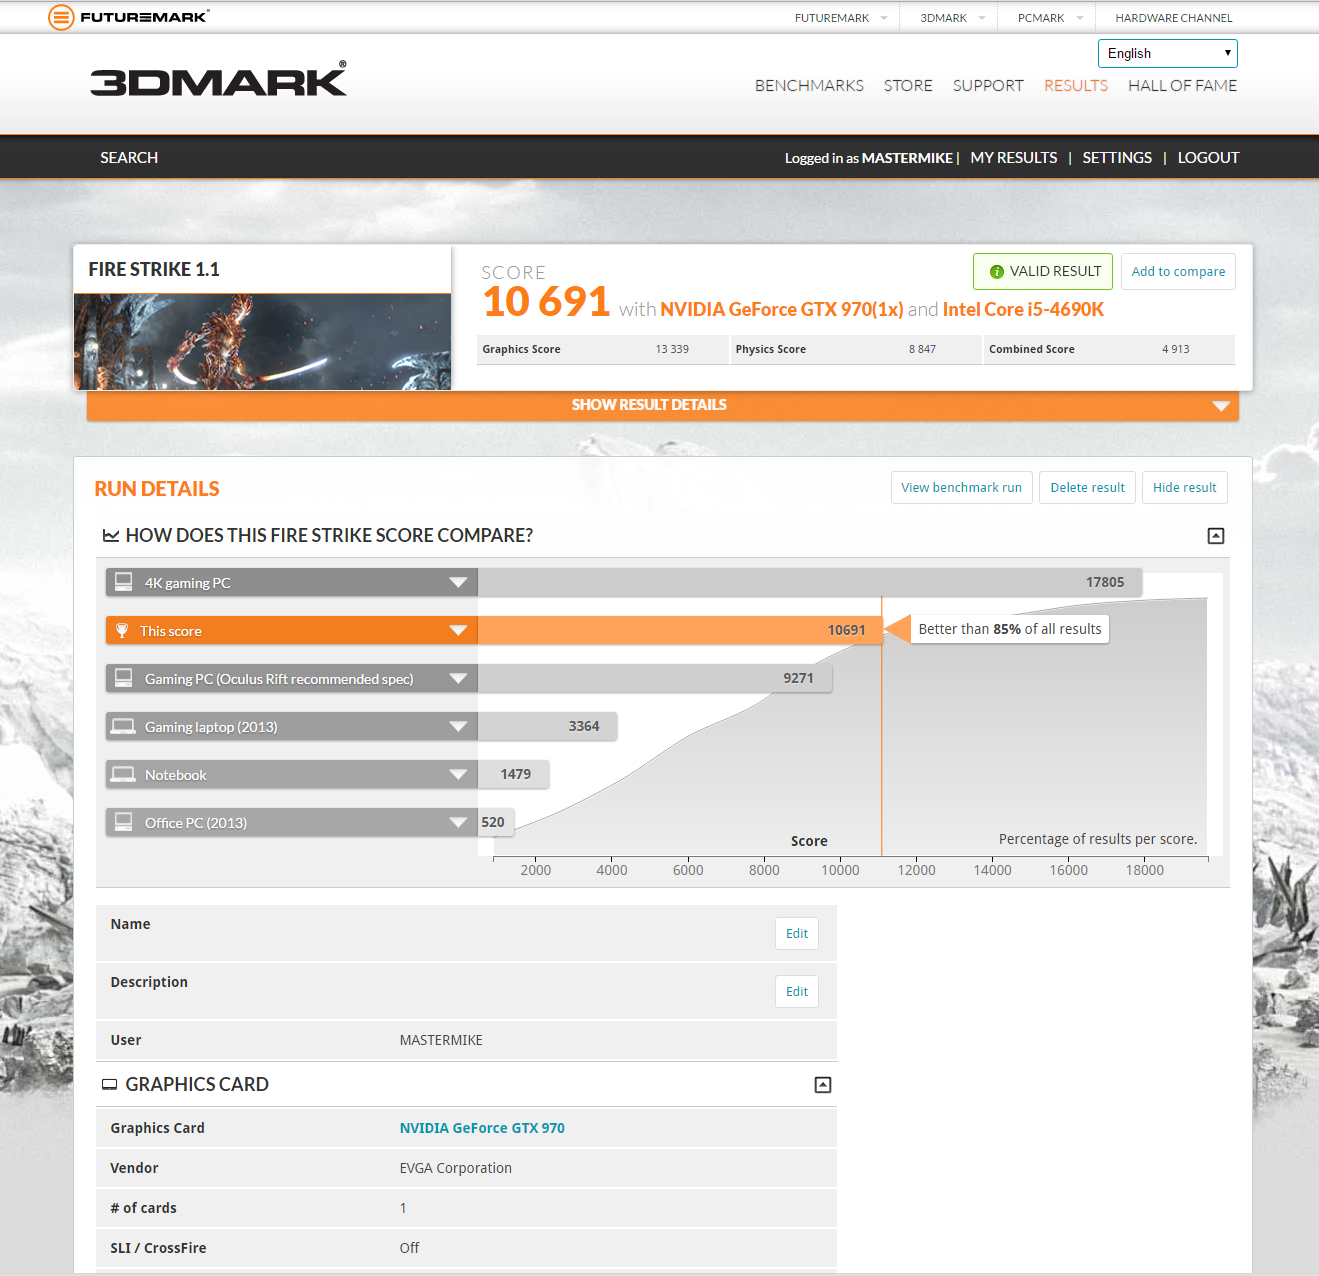Expand the Notebook row

coord(458,774)
